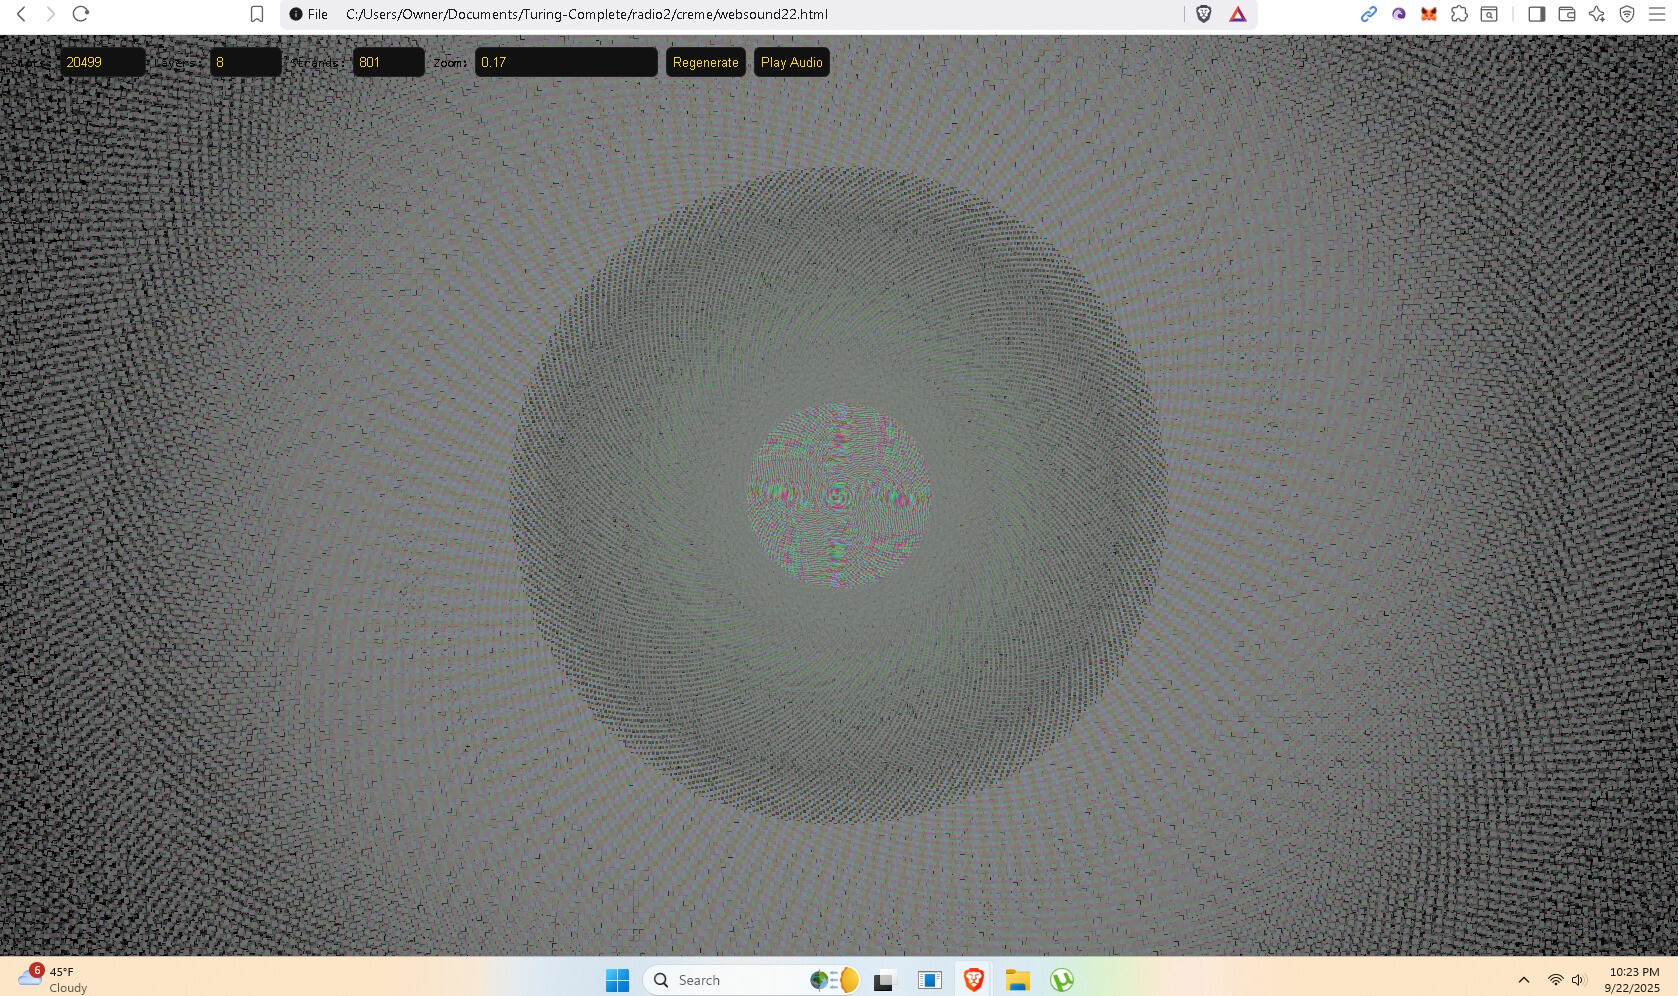
Task: Open Brave Rewards triangle icon
Action: (x=1238, y=14)
